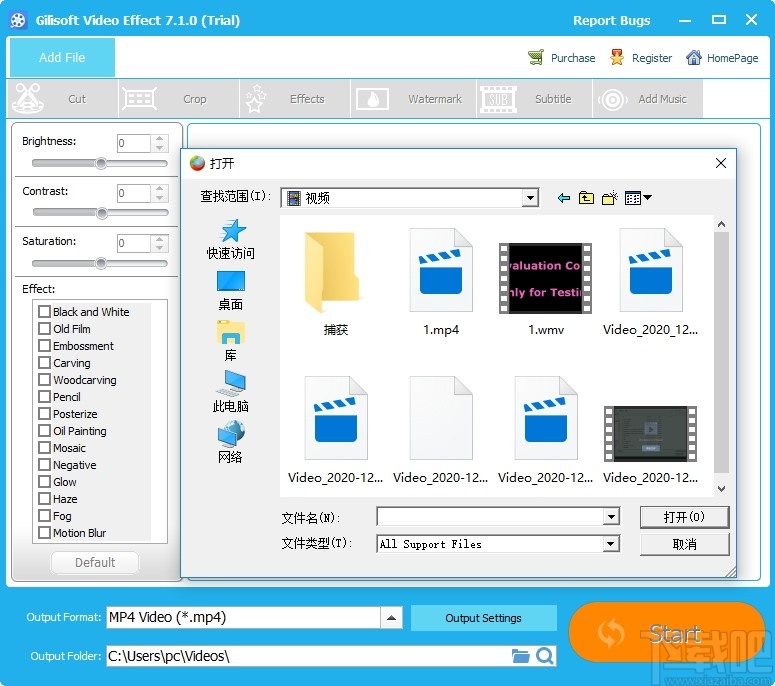Select Libraries (库) in dialog sidebar
Screen dimensions: 775x686
click(231, 341)
